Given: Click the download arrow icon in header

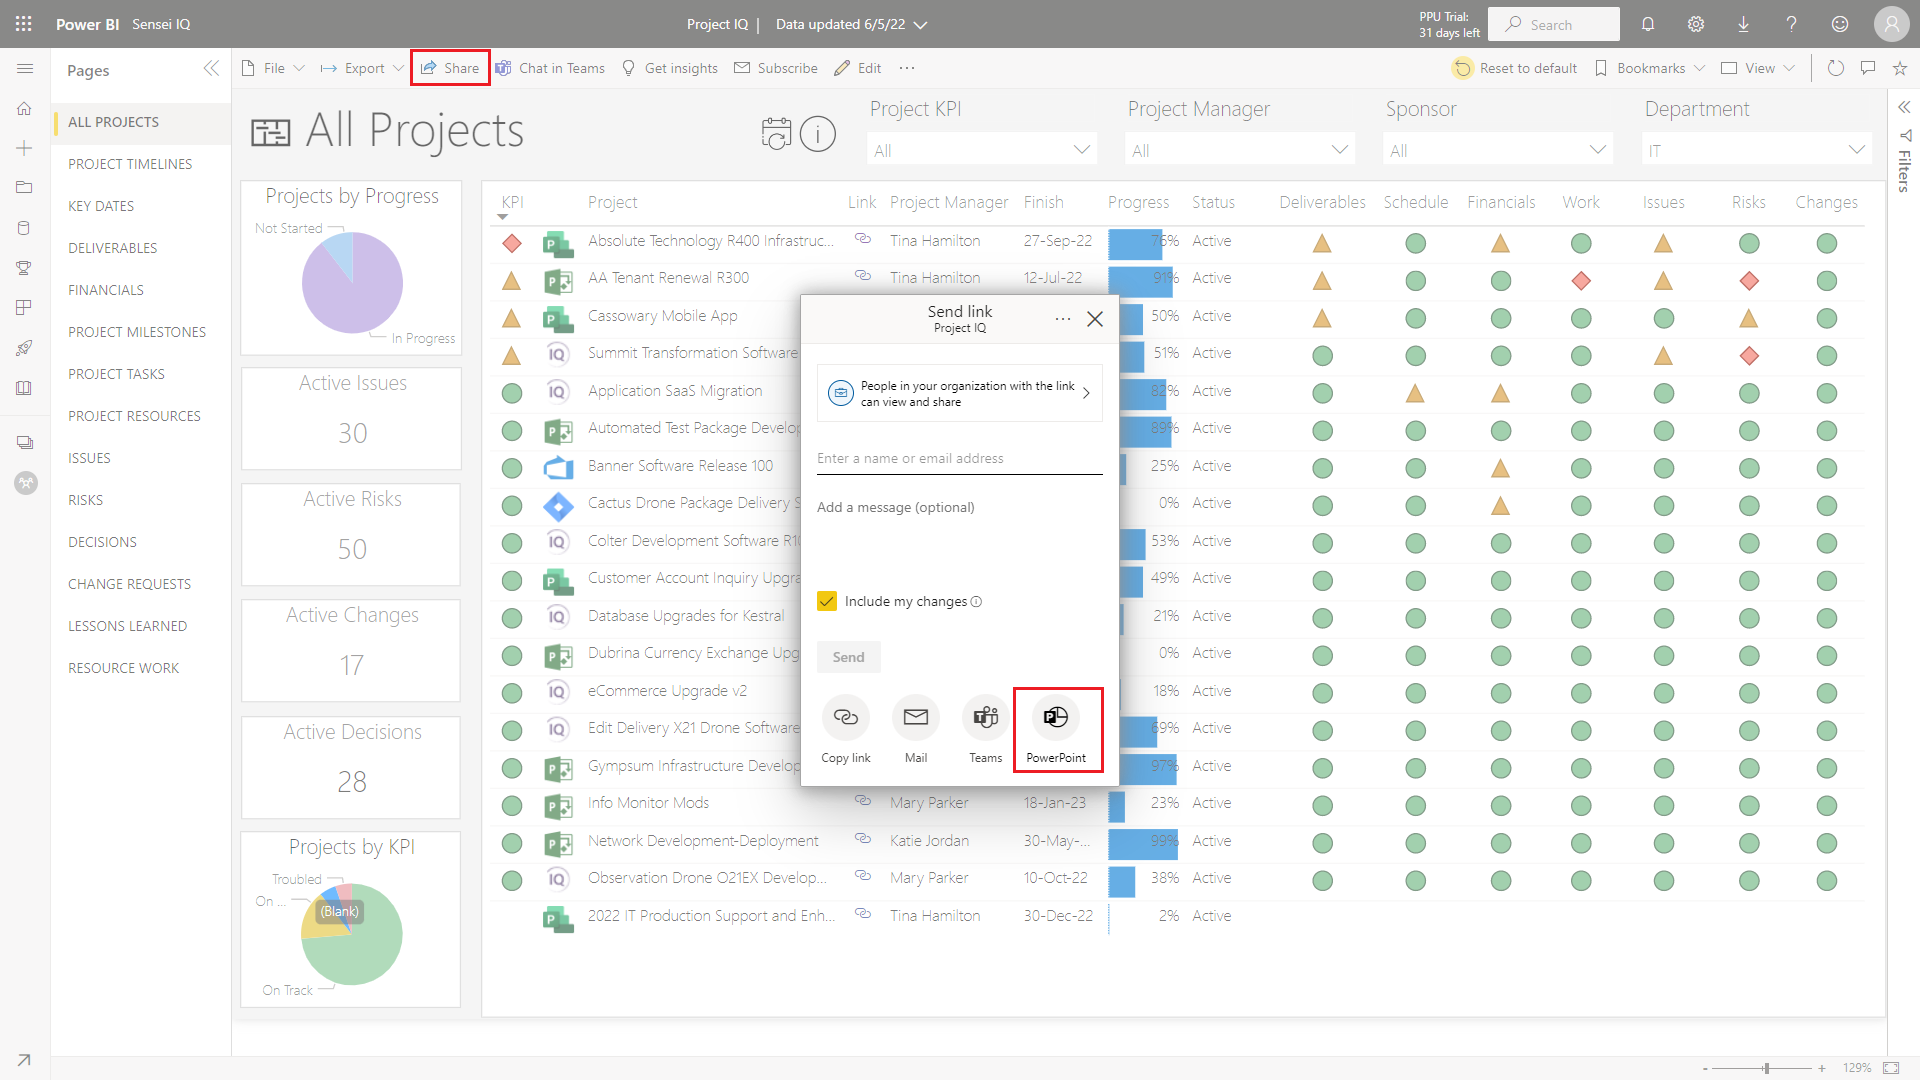Looking at the screenshot, I should (1743, 24).
